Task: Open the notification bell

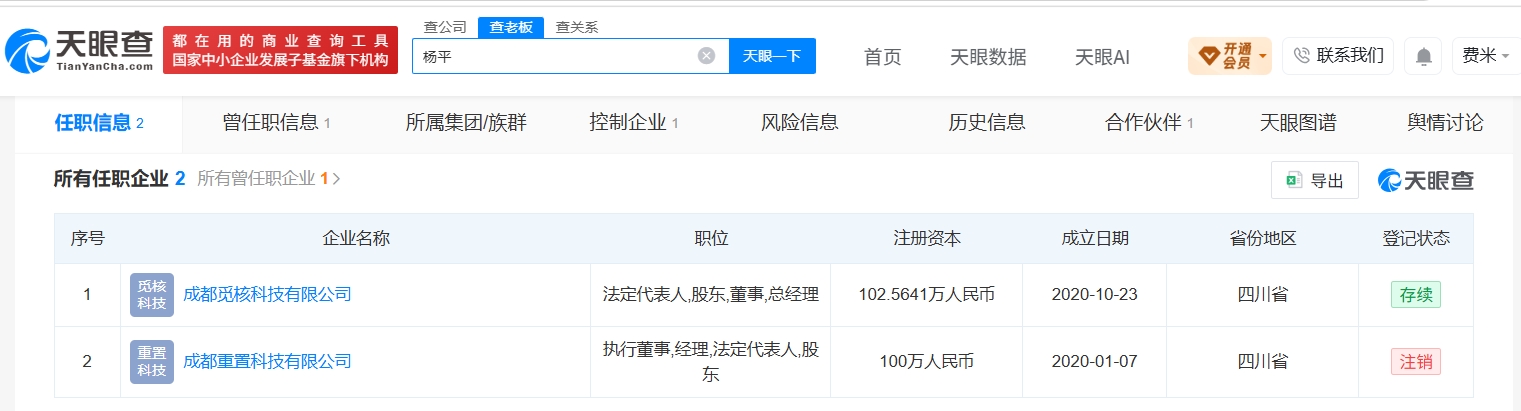Action: [1423, 56]
